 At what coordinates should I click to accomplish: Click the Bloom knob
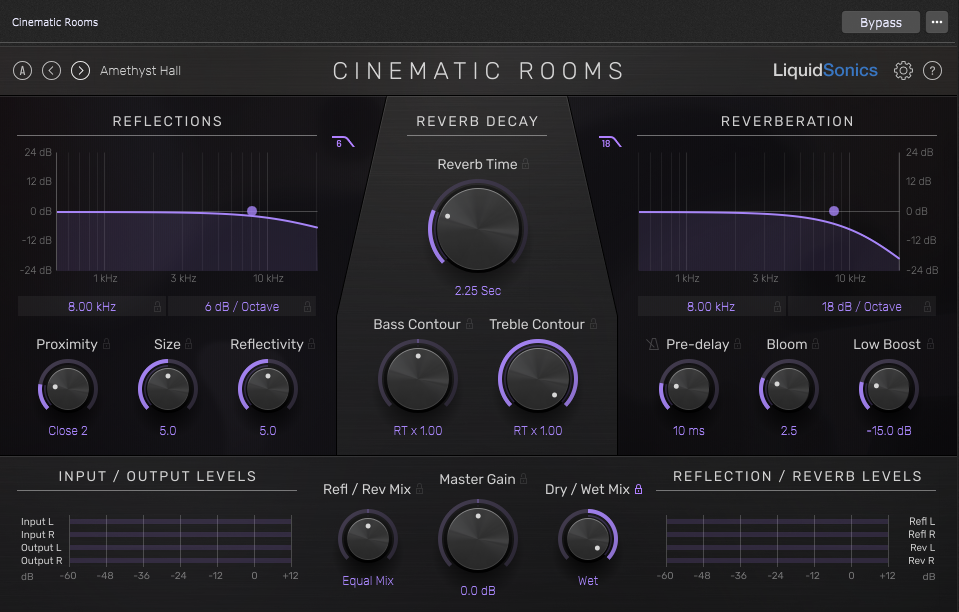tap(788, 389)
